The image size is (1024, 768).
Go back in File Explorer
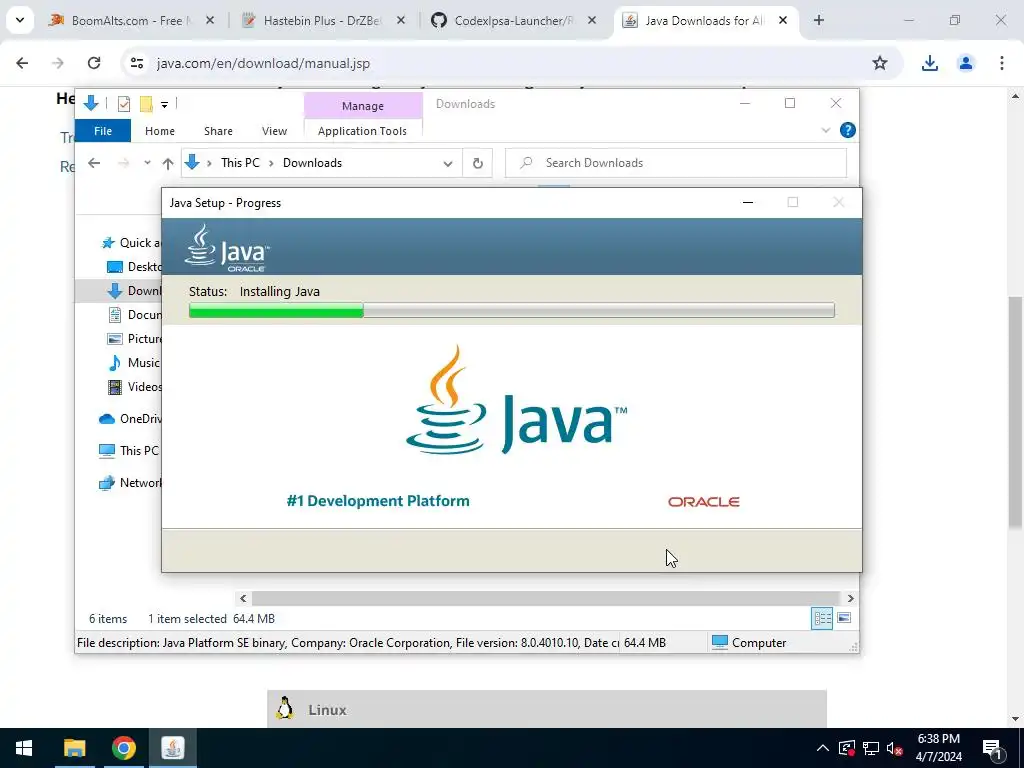coord(94,163)
